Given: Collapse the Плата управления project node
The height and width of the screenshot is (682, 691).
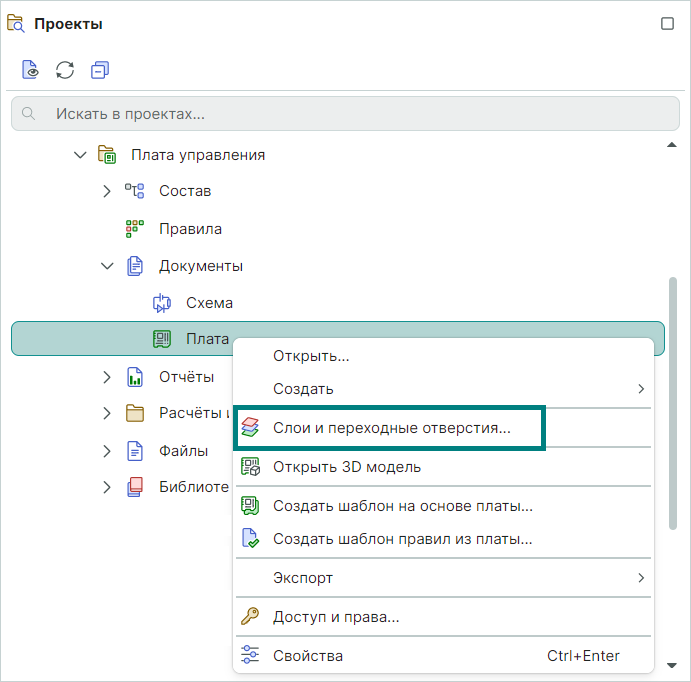Looking at the screenshot, I should coord(80,155).
